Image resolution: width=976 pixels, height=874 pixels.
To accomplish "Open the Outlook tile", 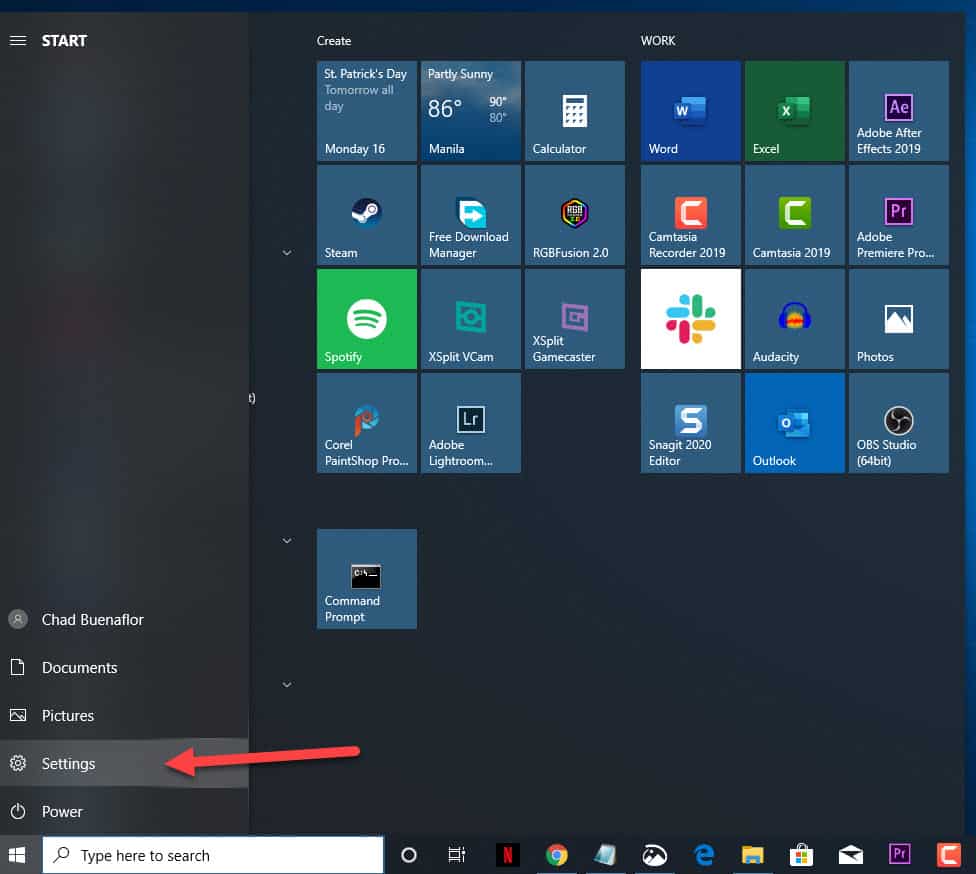I will coord(794,423).
